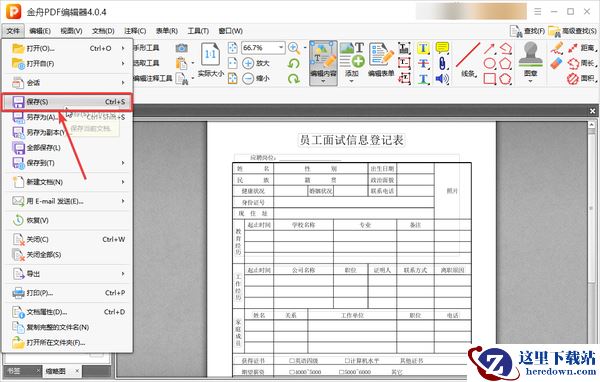Add a yellow sticky note comment
Image resolution: width=600 pixels, height=382 pixels.
click(442, 48)
